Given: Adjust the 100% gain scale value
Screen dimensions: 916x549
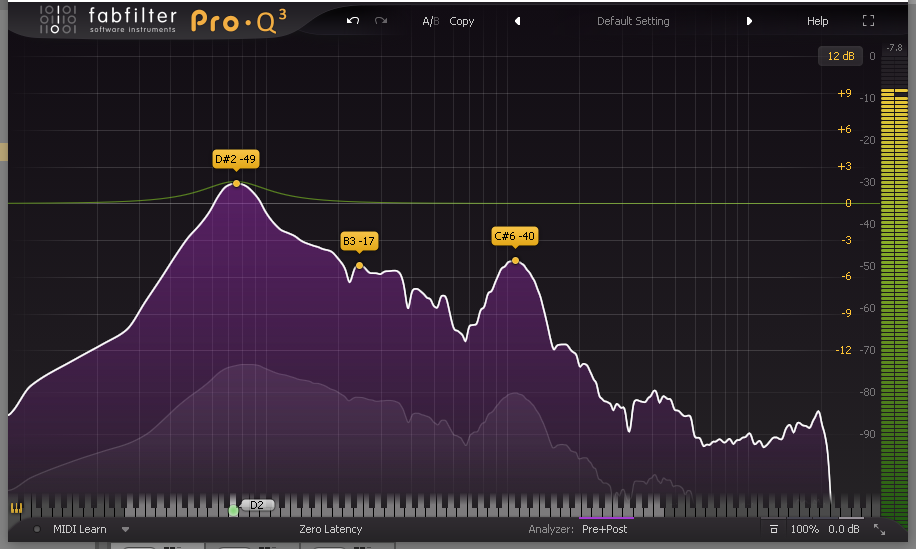Looking at the screenshot, I should pos(804,529).
